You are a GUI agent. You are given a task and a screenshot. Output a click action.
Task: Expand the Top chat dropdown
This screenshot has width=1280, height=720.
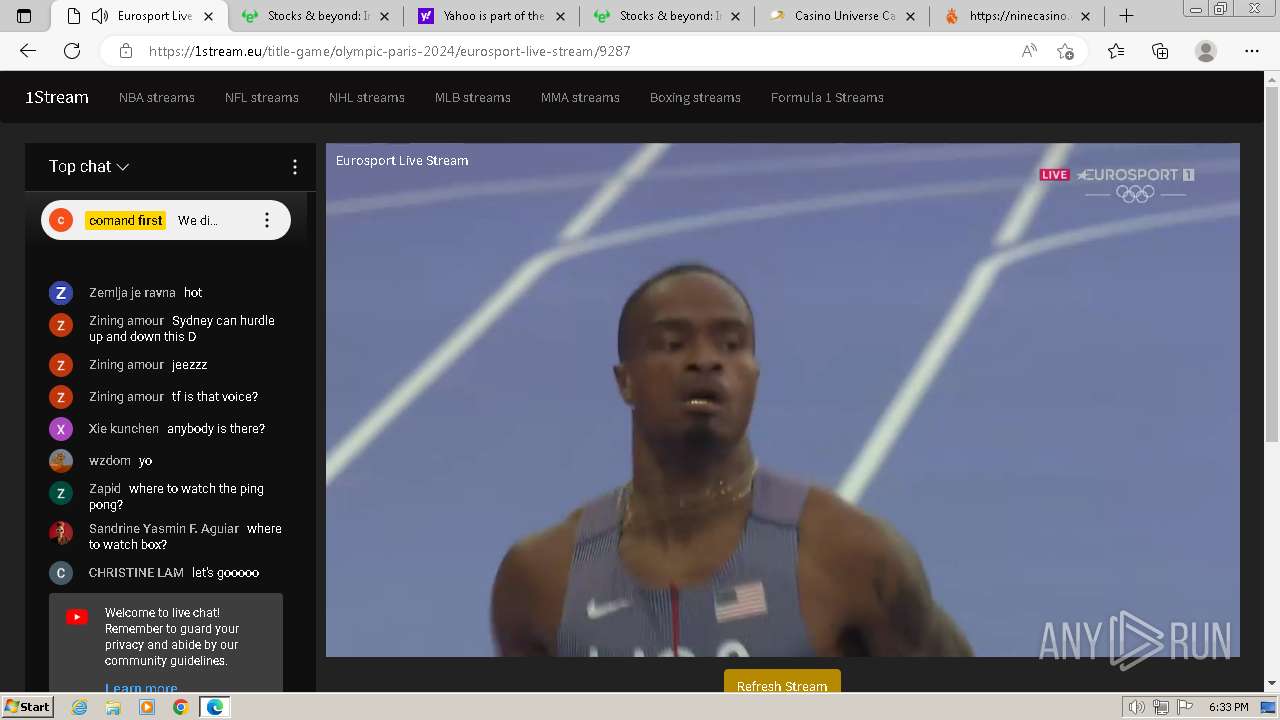tap(89, 167)
